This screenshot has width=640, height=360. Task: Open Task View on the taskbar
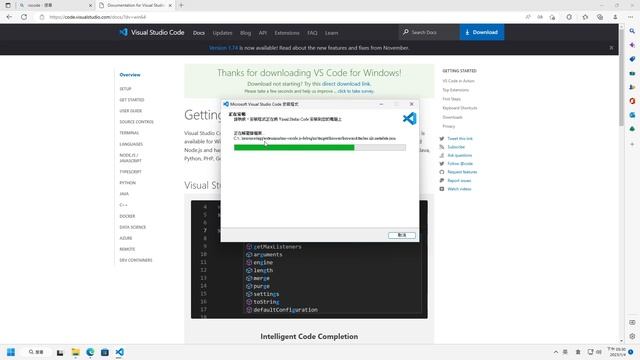[60, 352]
